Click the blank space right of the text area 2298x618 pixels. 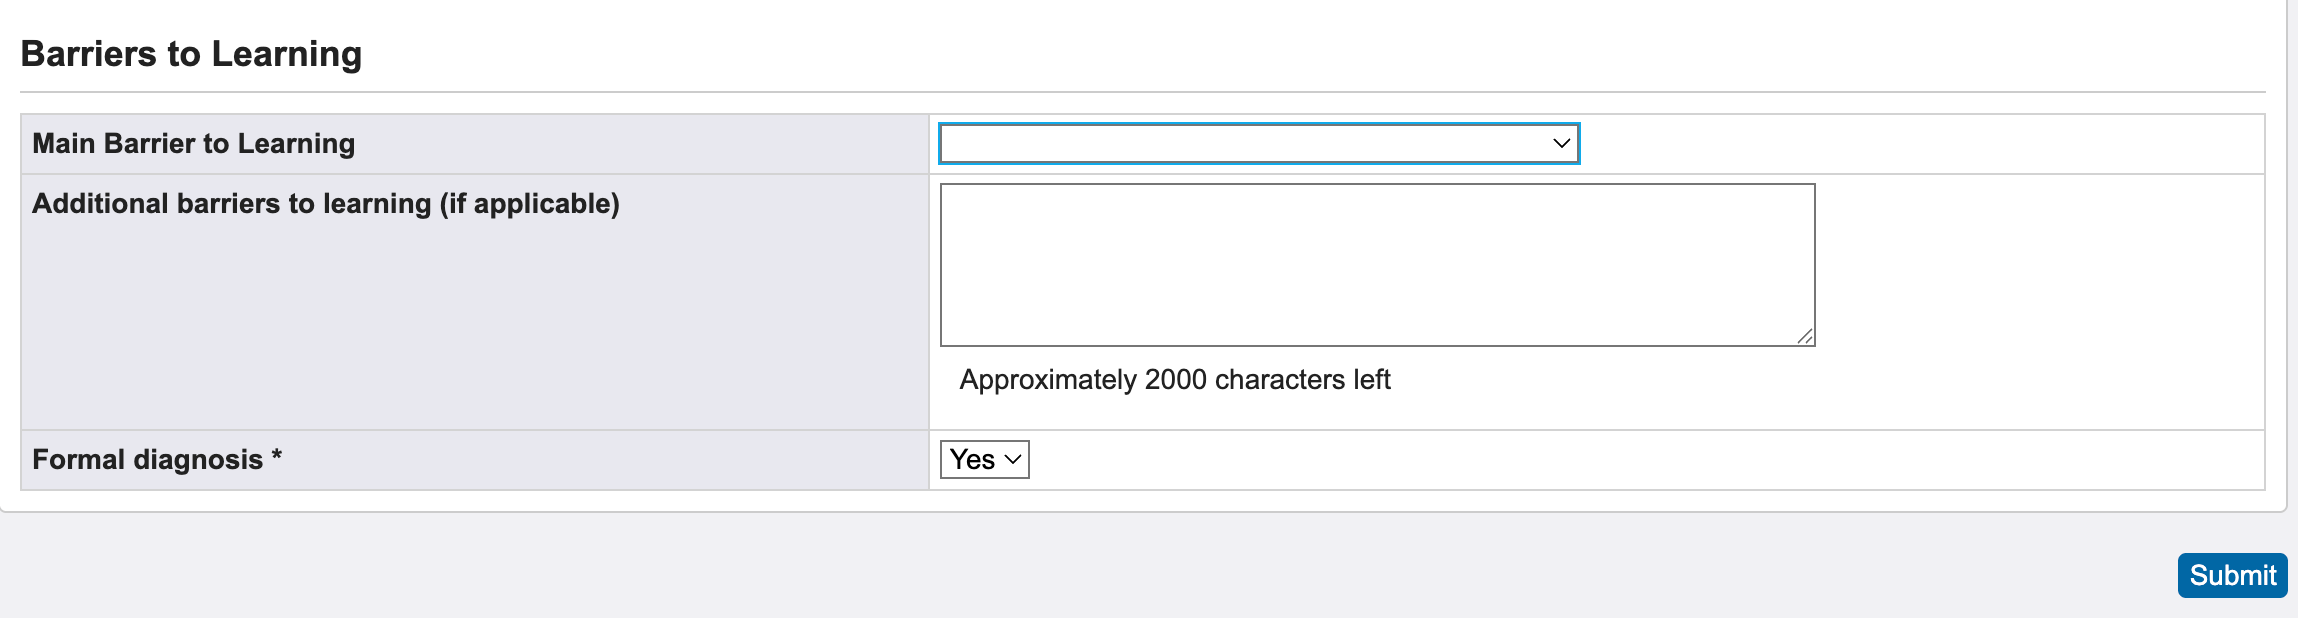pyautogui.click(x=2040, y=265)
